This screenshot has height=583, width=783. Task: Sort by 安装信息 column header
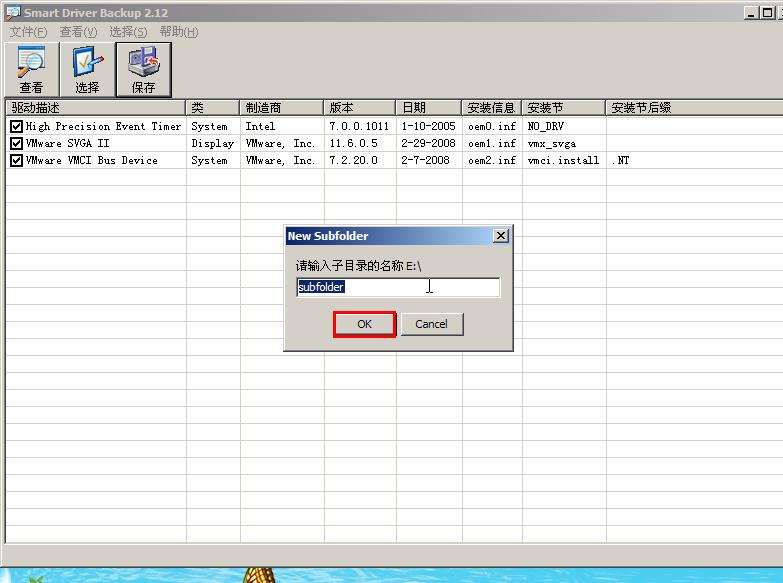click(x=491, y=108)
